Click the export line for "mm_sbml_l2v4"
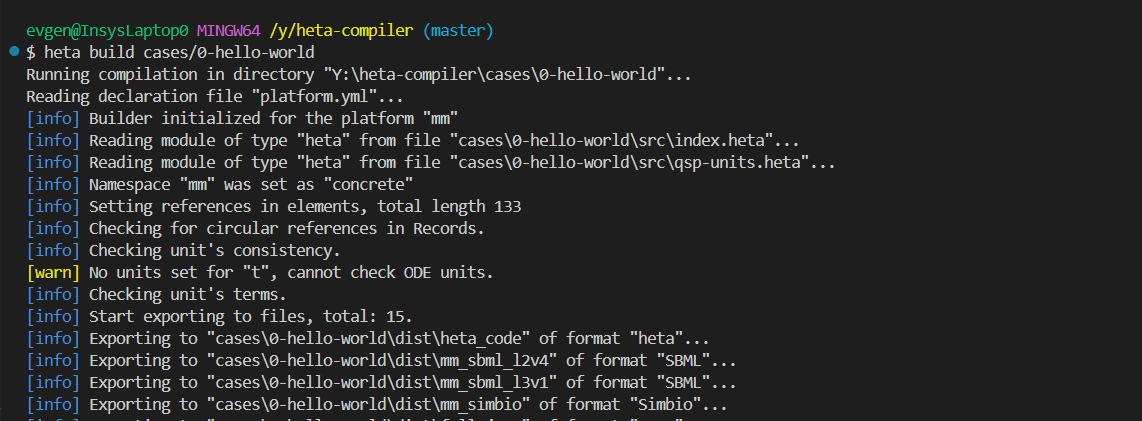The image size is (1142, 421). point(381,361)
